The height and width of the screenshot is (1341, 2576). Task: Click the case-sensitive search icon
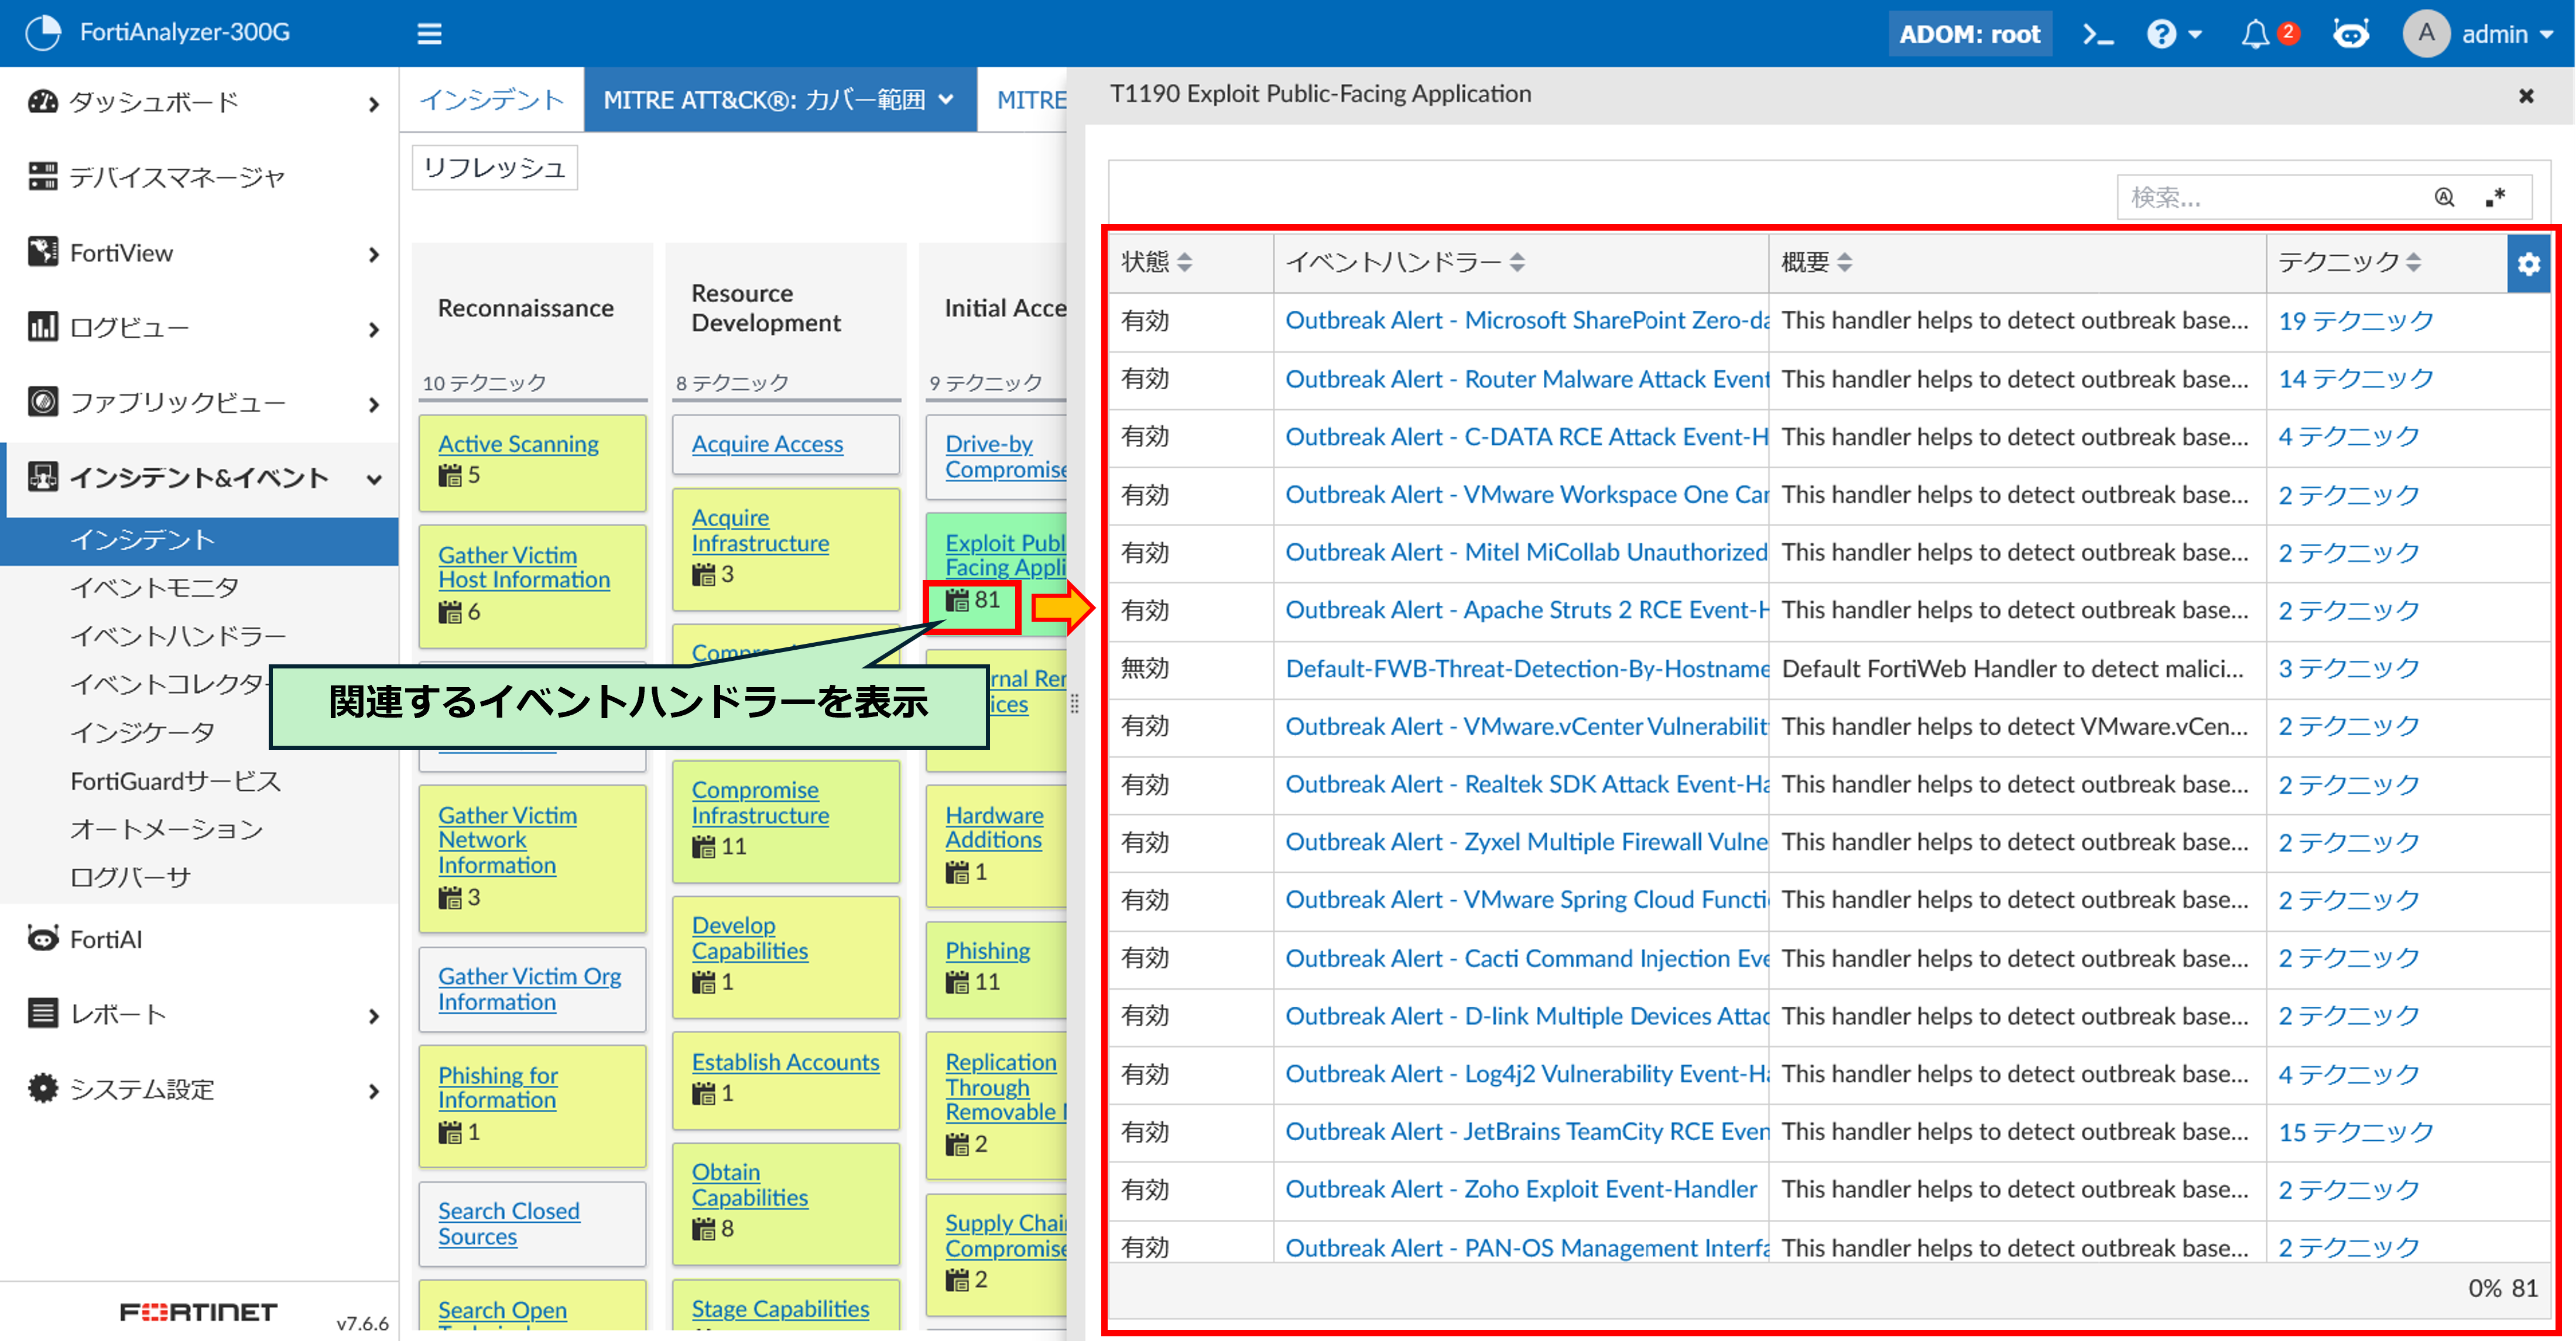[x=2444, y=197]
